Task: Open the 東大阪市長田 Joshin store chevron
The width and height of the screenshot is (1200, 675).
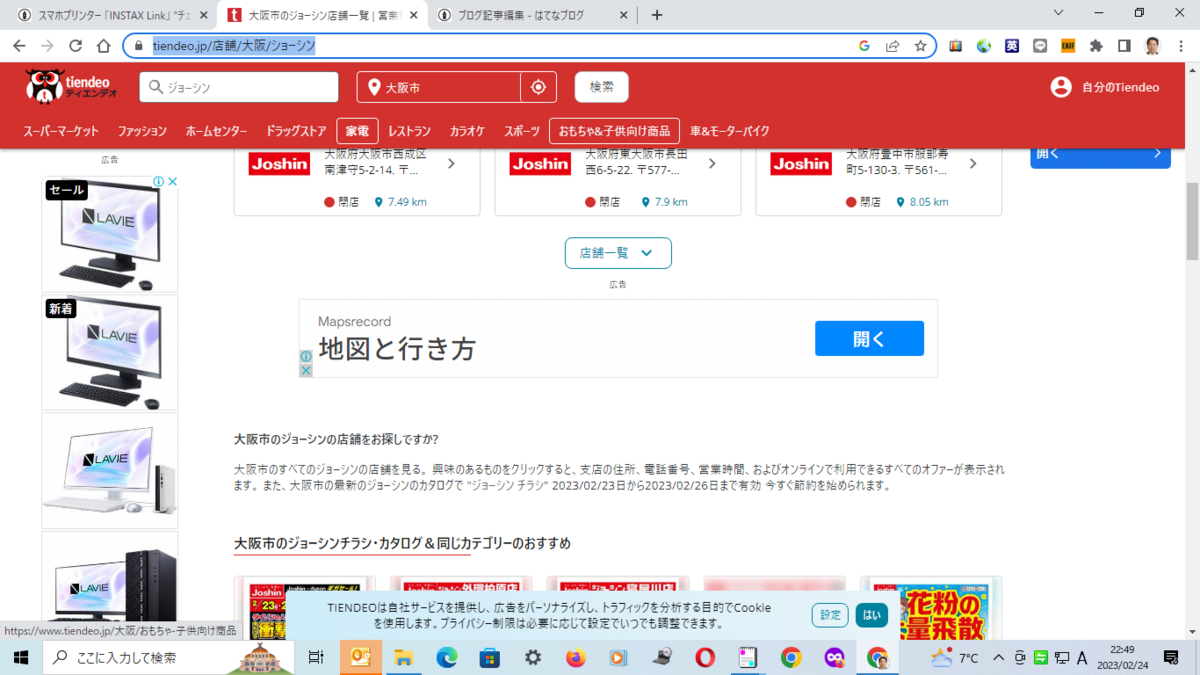Action: (x=712, y=163)
